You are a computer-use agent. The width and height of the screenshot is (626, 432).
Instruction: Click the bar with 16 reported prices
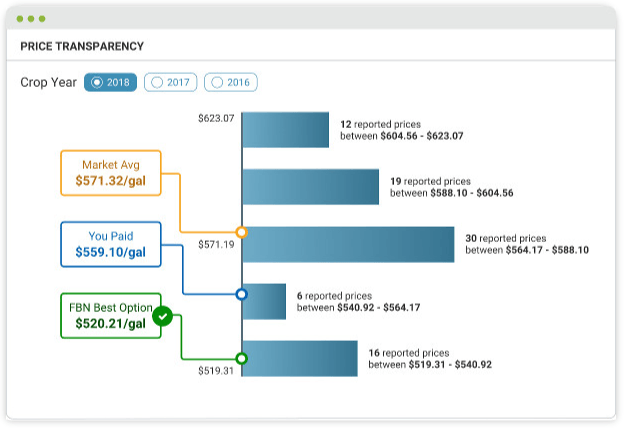(x=300, y=359)
